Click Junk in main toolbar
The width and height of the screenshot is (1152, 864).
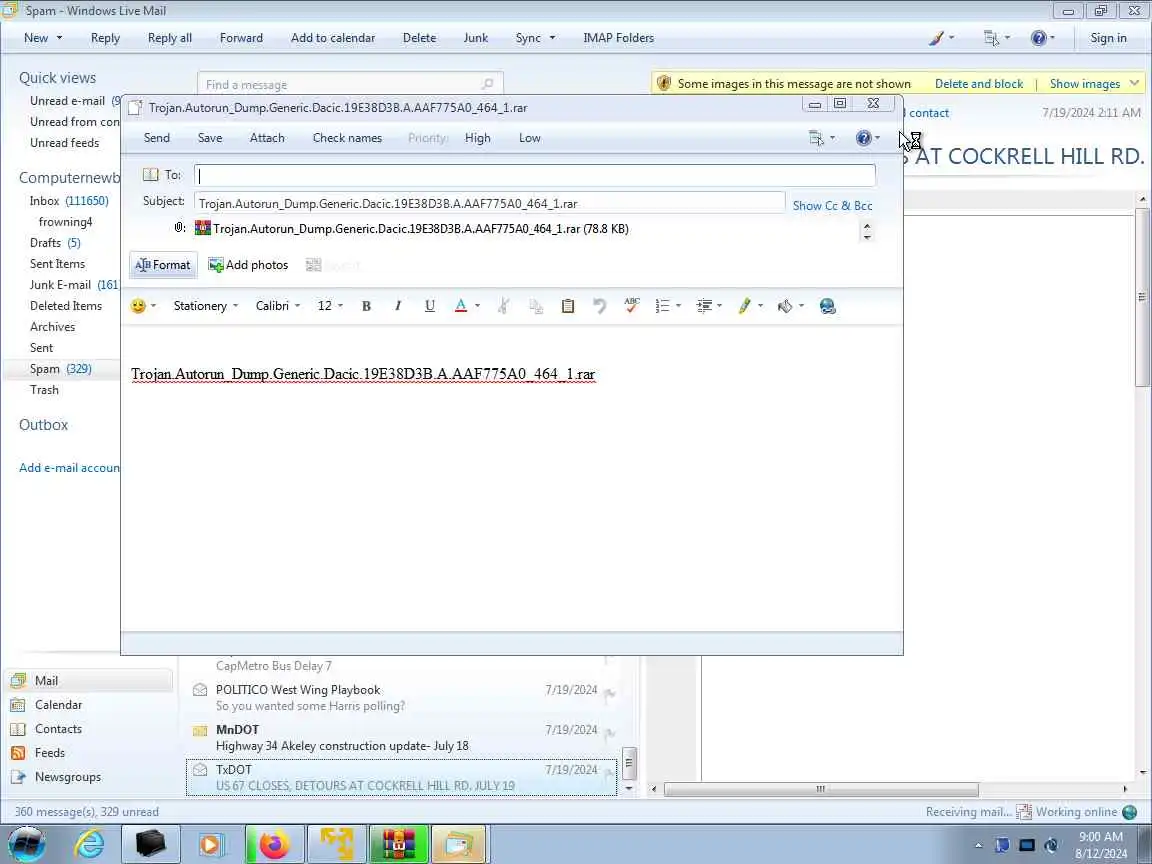click(x=475, y=37)
